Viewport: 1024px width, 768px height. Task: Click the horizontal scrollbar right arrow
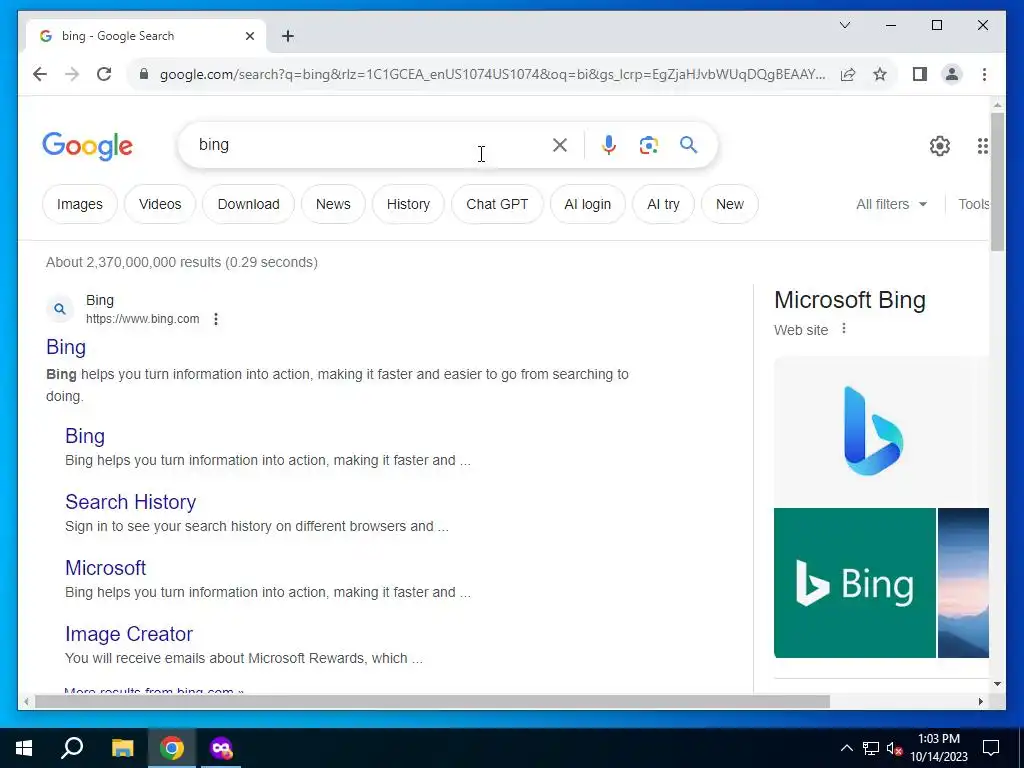point(980,702)
